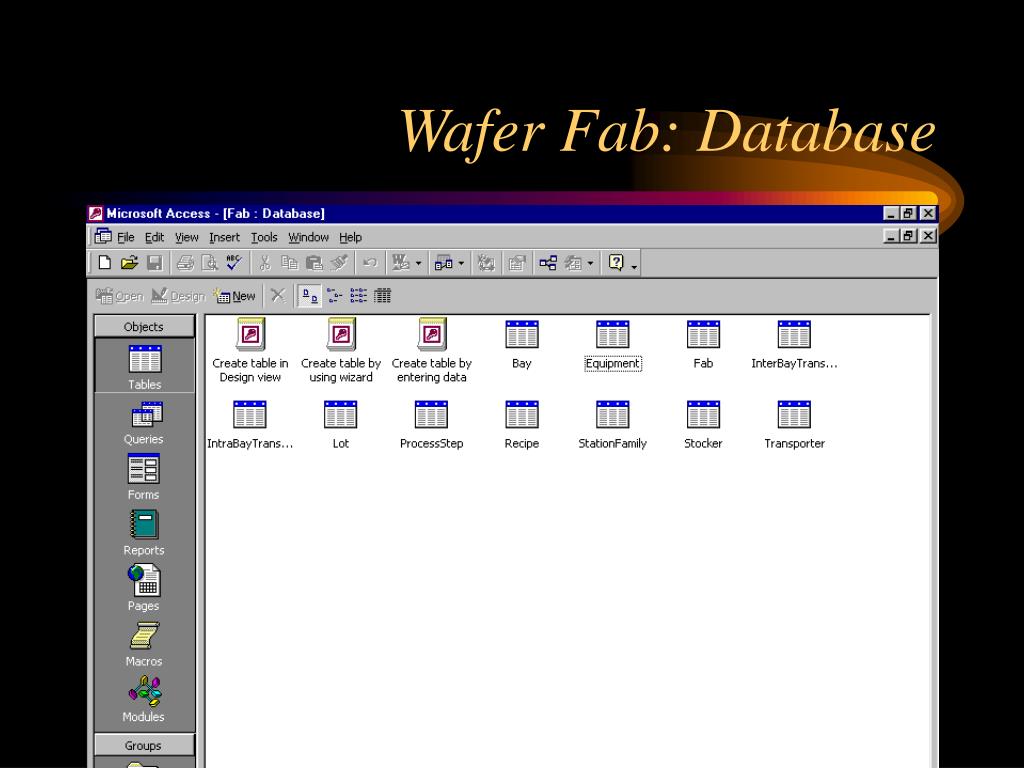Screen dimensions: 1024x768
Task: Select Create table by using wizard shortcut
Action: click(341, 351)
